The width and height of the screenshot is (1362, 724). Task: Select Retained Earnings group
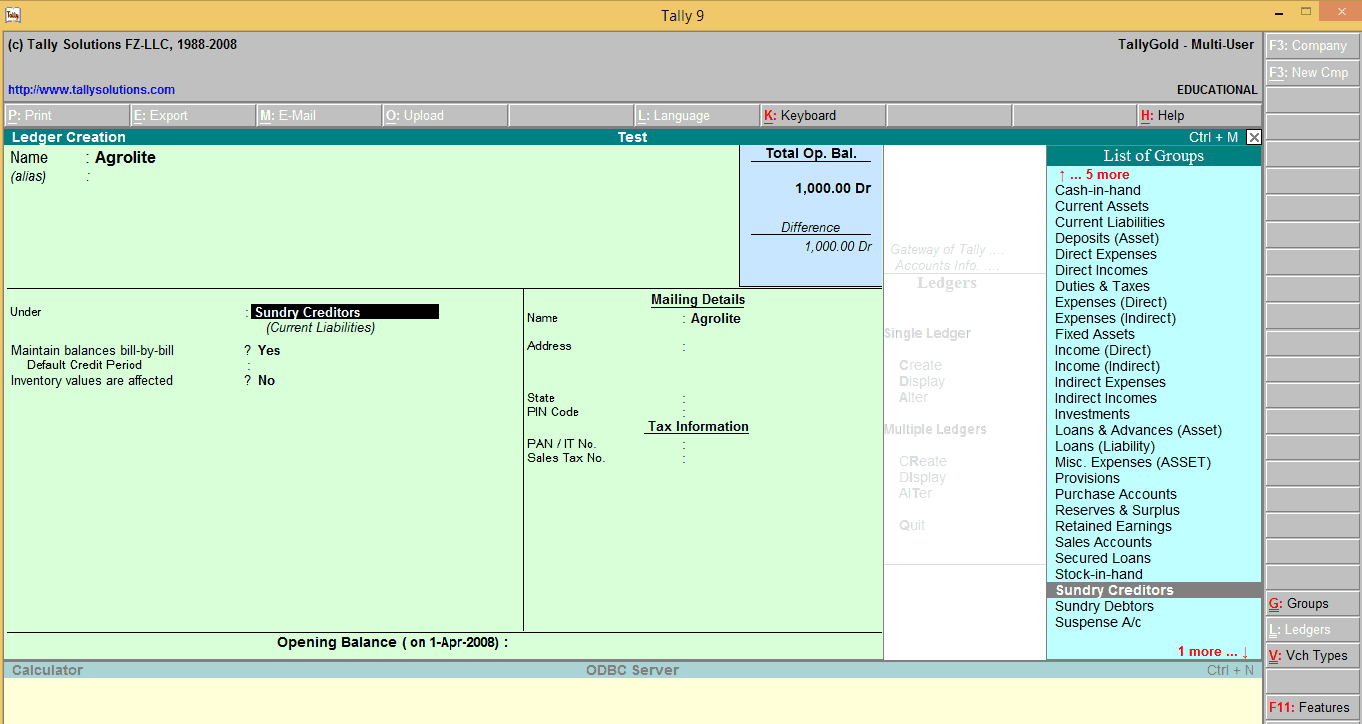click(1113, 527)
